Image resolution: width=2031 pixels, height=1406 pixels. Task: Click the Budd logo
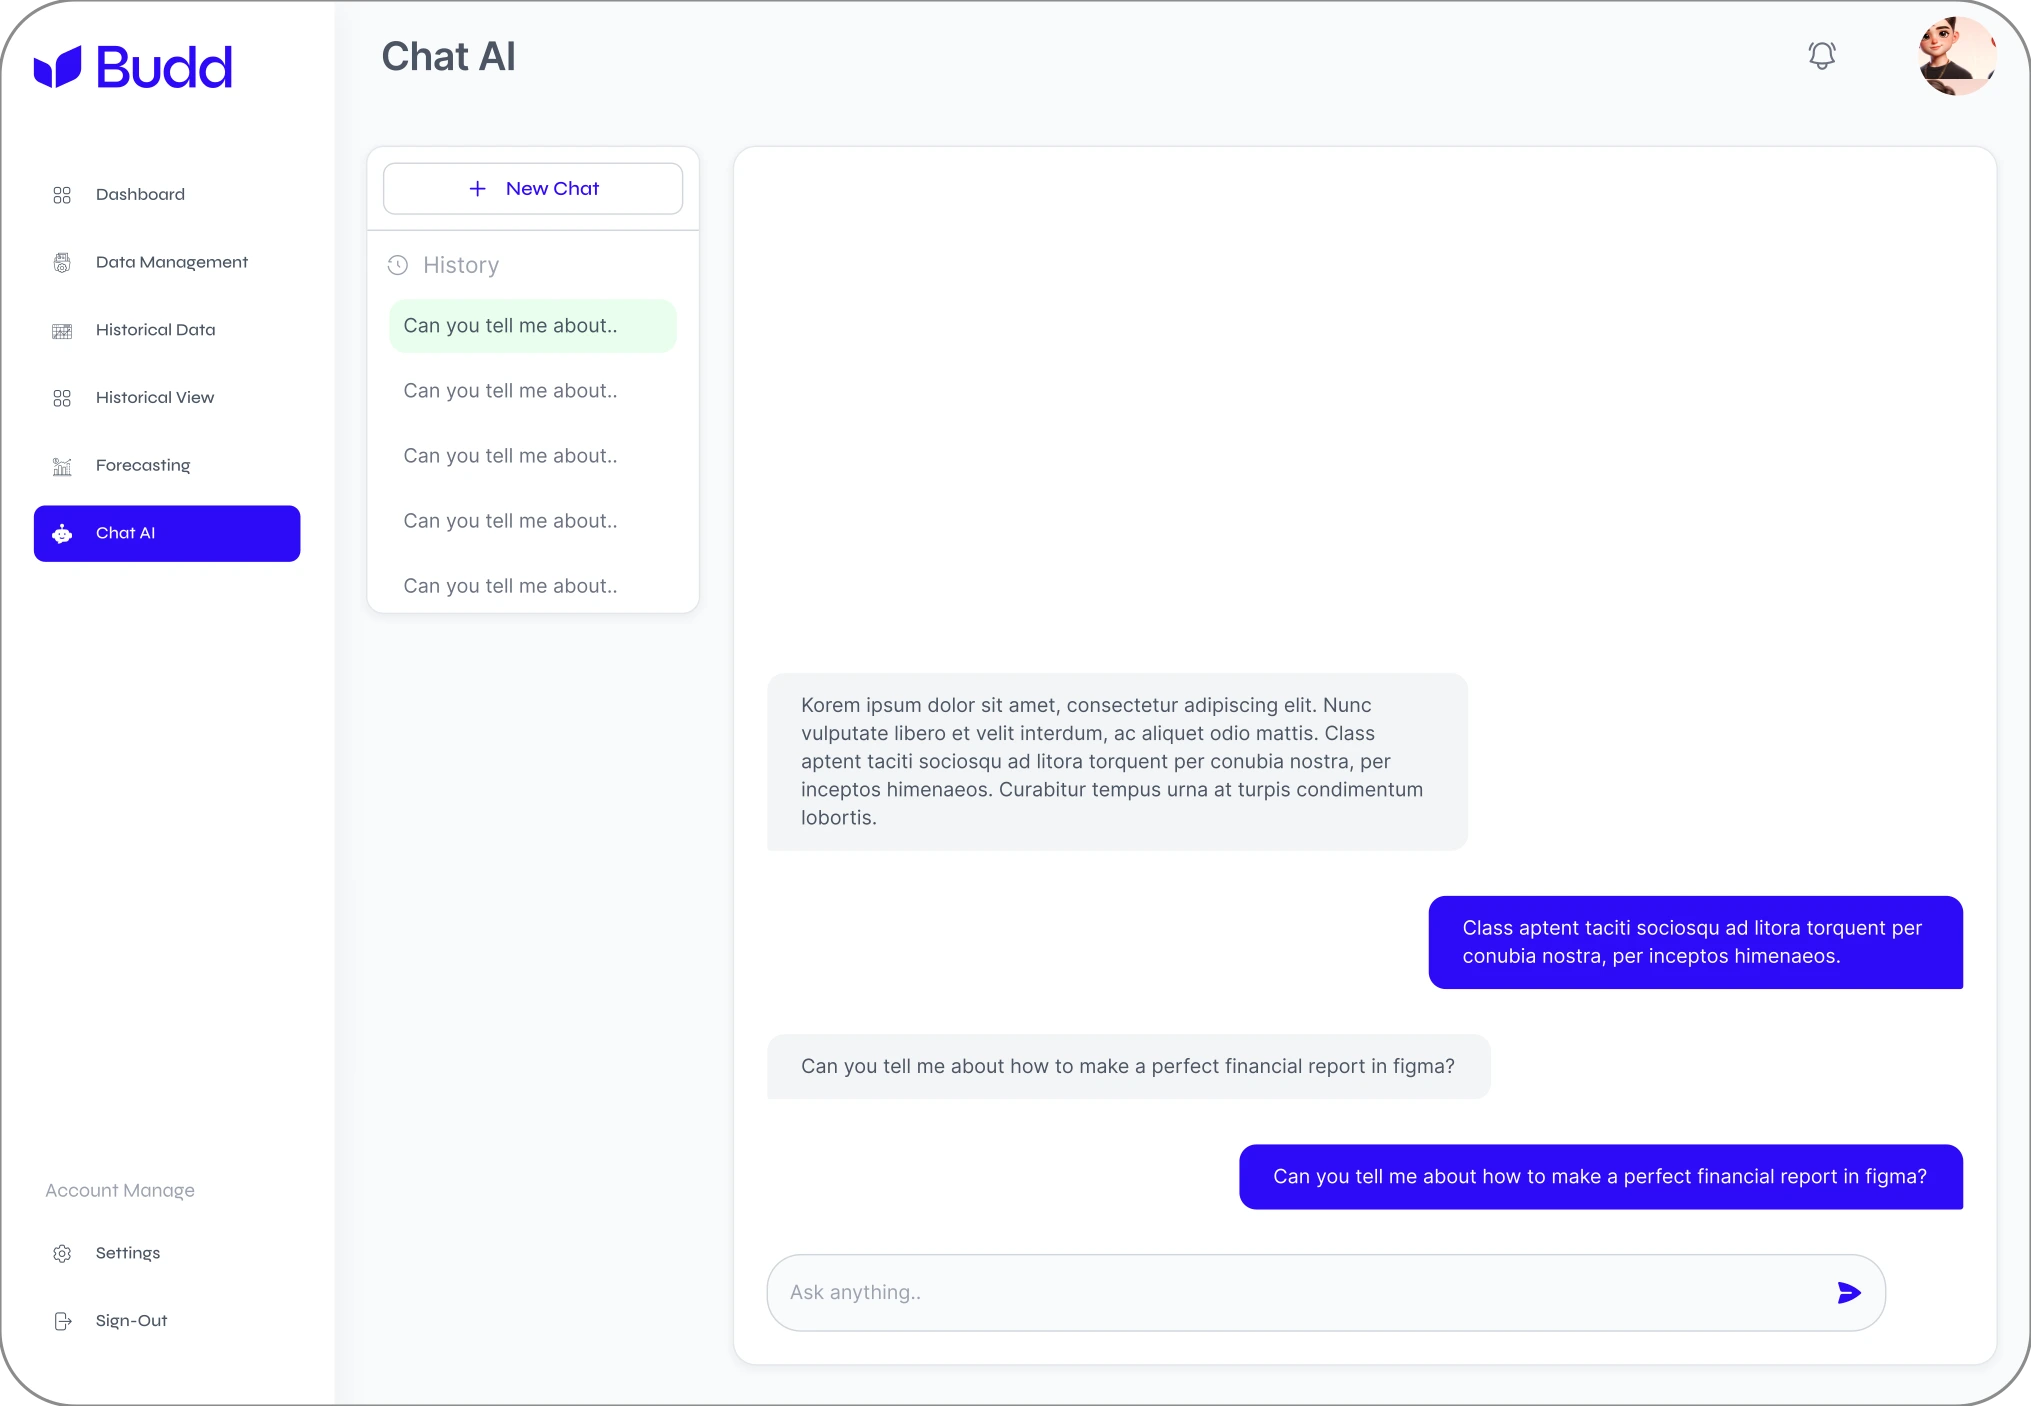click(x=133, y=67)
